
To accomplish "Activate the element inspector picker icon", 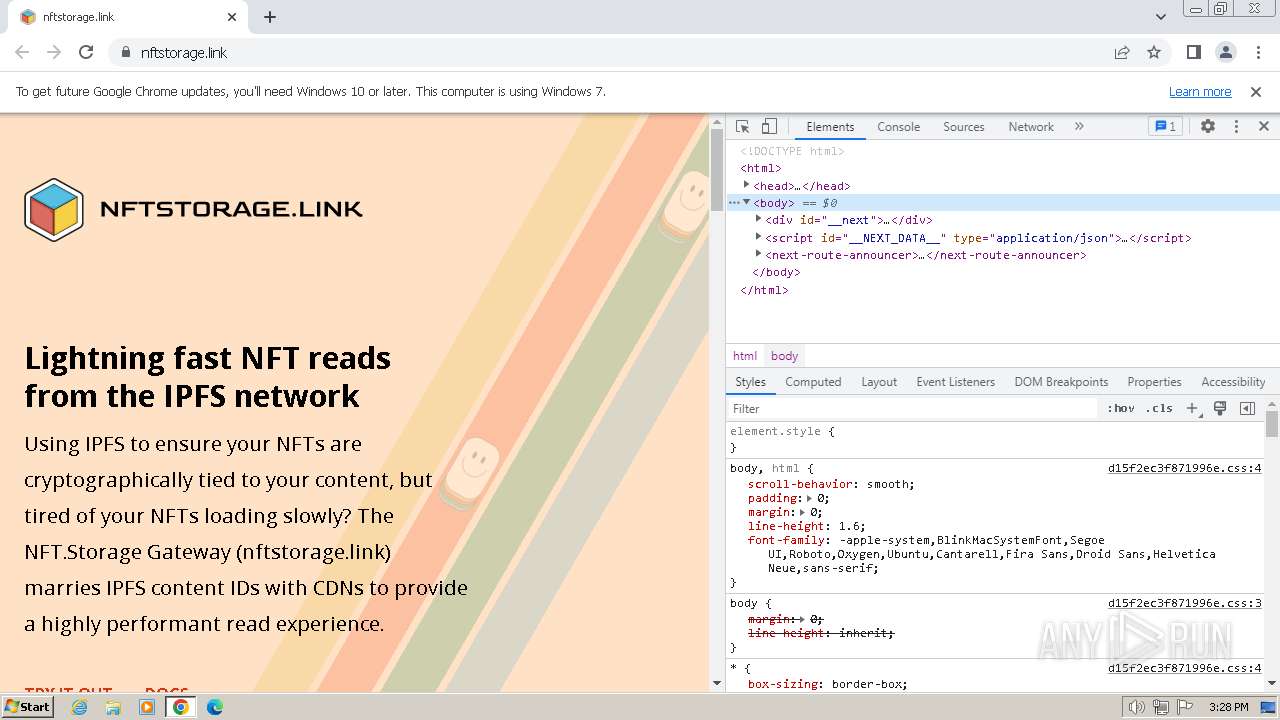I will point(742,127).
